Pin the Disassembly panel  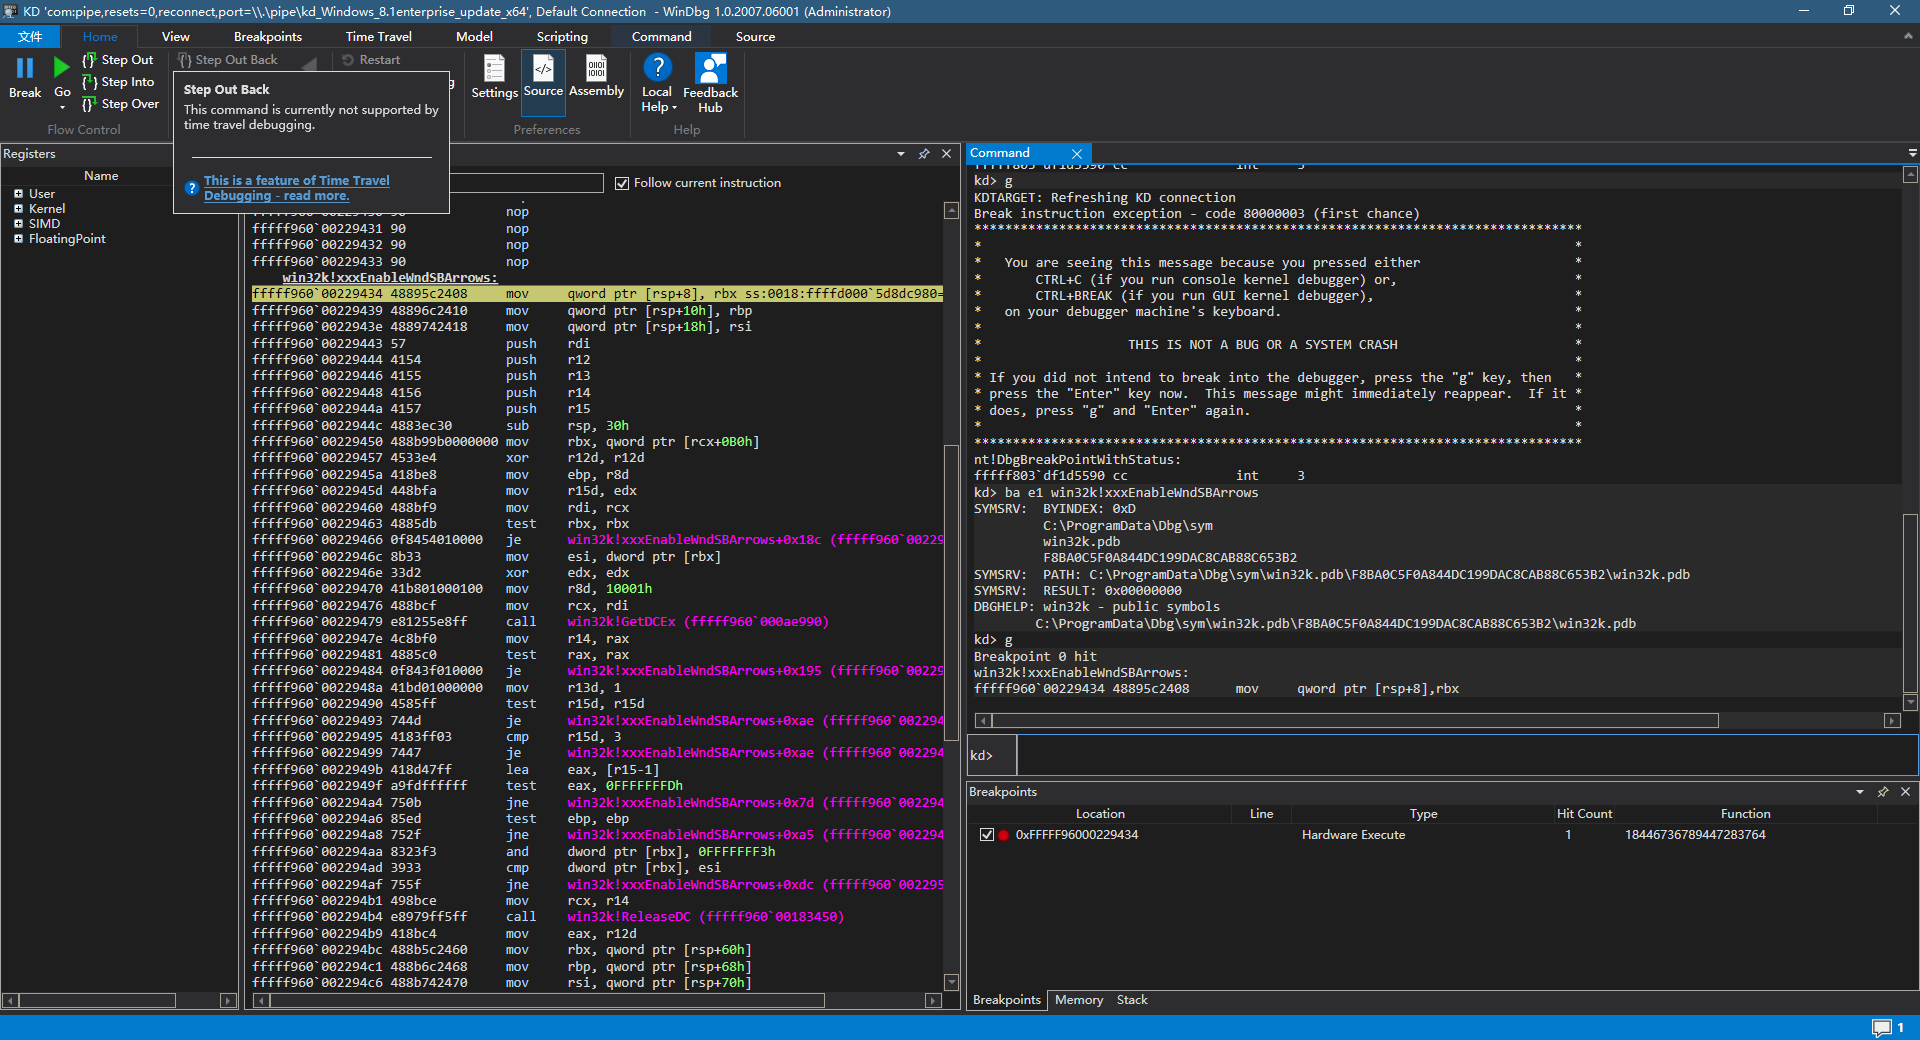coord(924,154)
